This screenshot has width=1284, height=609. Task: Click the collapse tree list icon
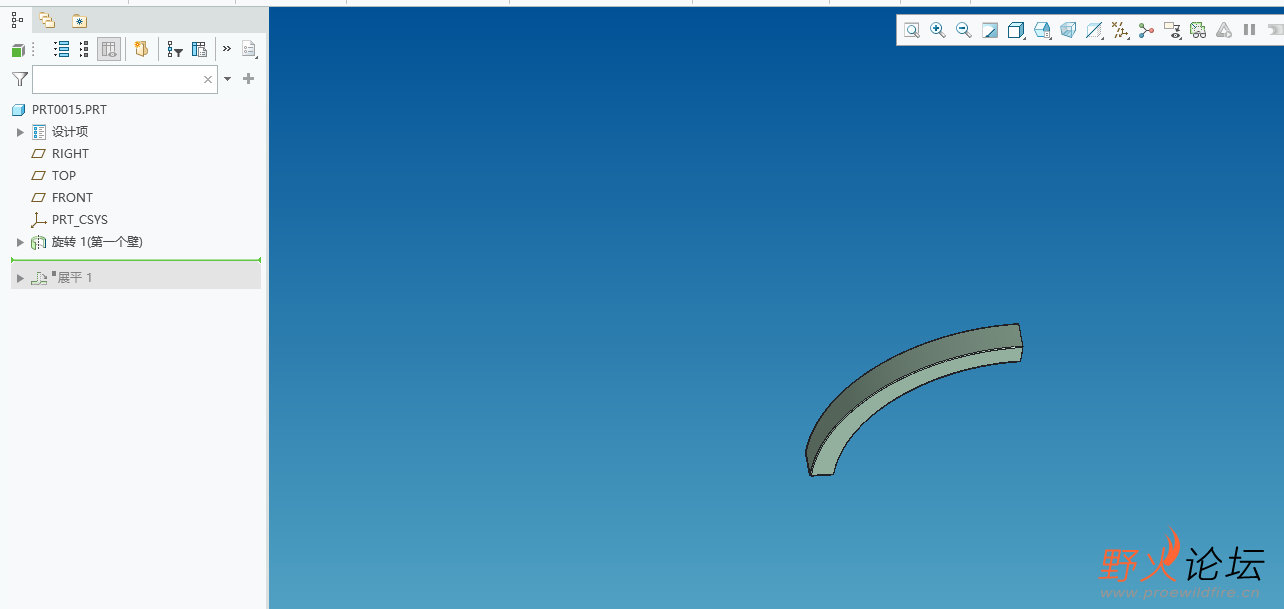pyautogui.click(x=84, y=49)
